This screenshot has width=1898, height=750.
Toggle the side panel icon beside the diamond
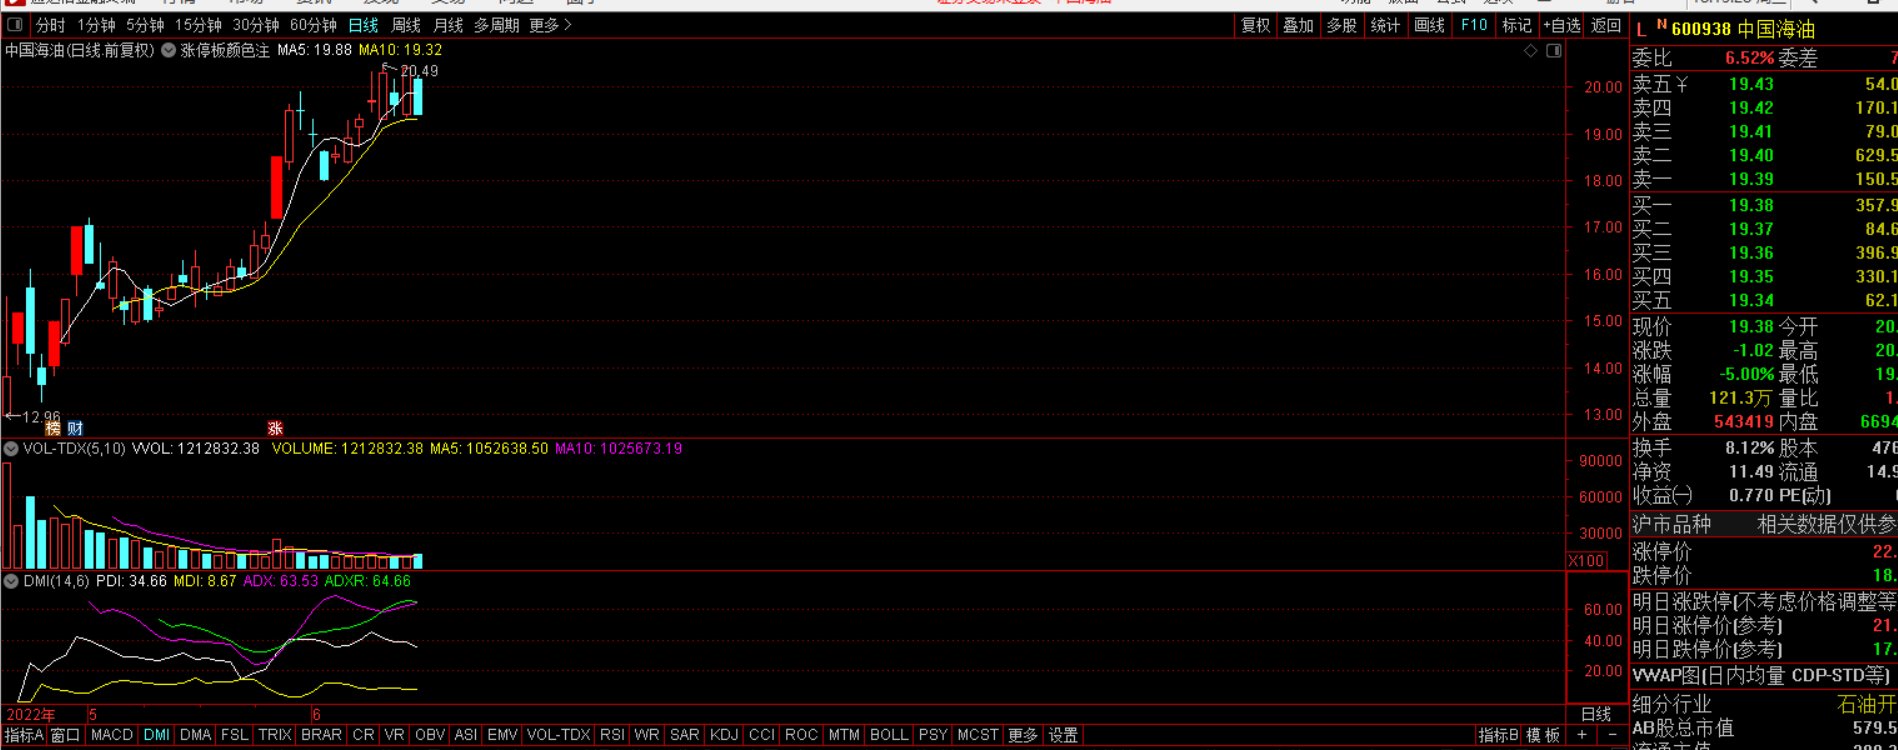1553,50
